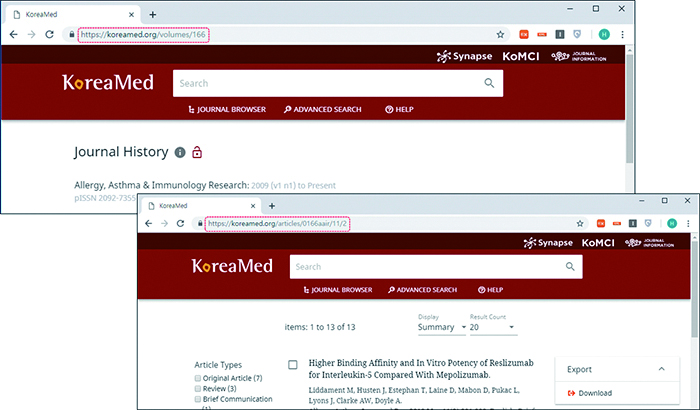Viewport: 700px width, 410px height.
Task: Open Synapse link in the back window
Action: [464, 56]
